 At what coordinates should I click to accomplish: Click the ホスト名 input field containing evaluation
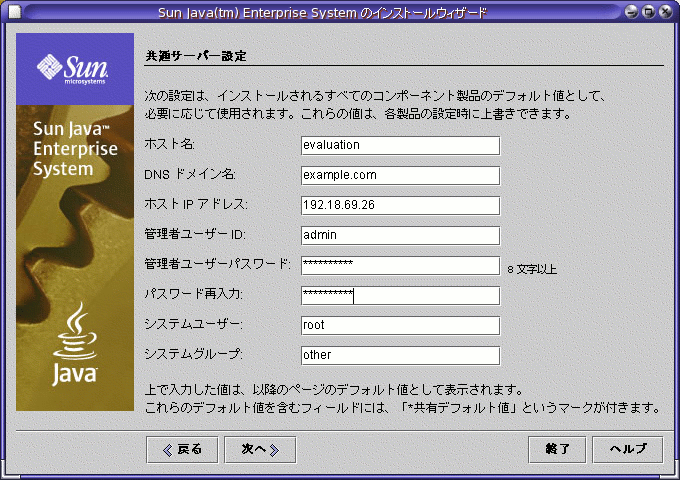(400, 146)
